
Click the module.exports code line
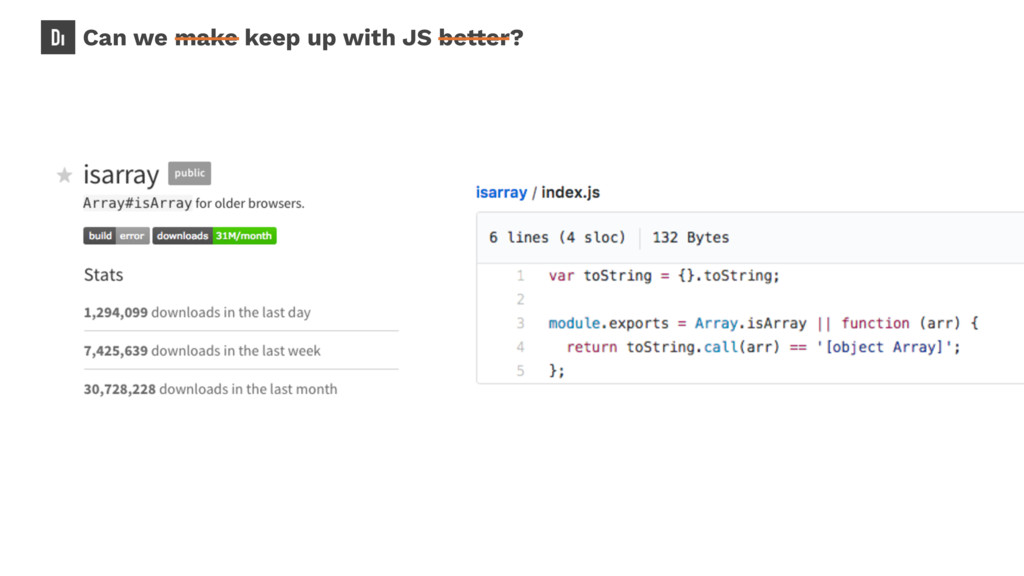pos(763,323)
